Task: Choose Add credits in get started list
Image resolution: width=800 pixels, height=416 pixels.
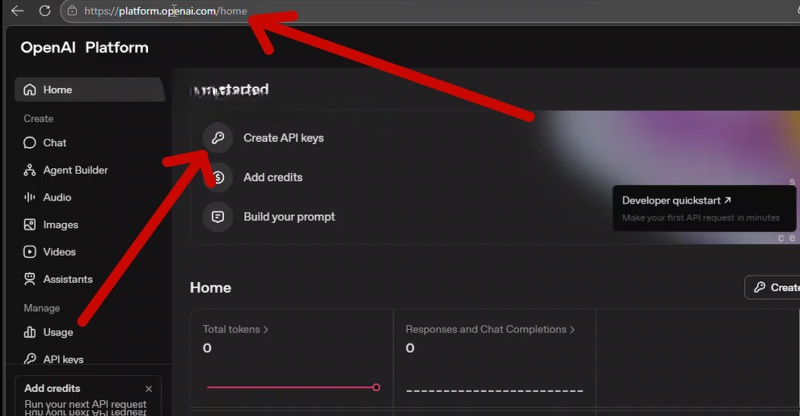Action: 273,177
